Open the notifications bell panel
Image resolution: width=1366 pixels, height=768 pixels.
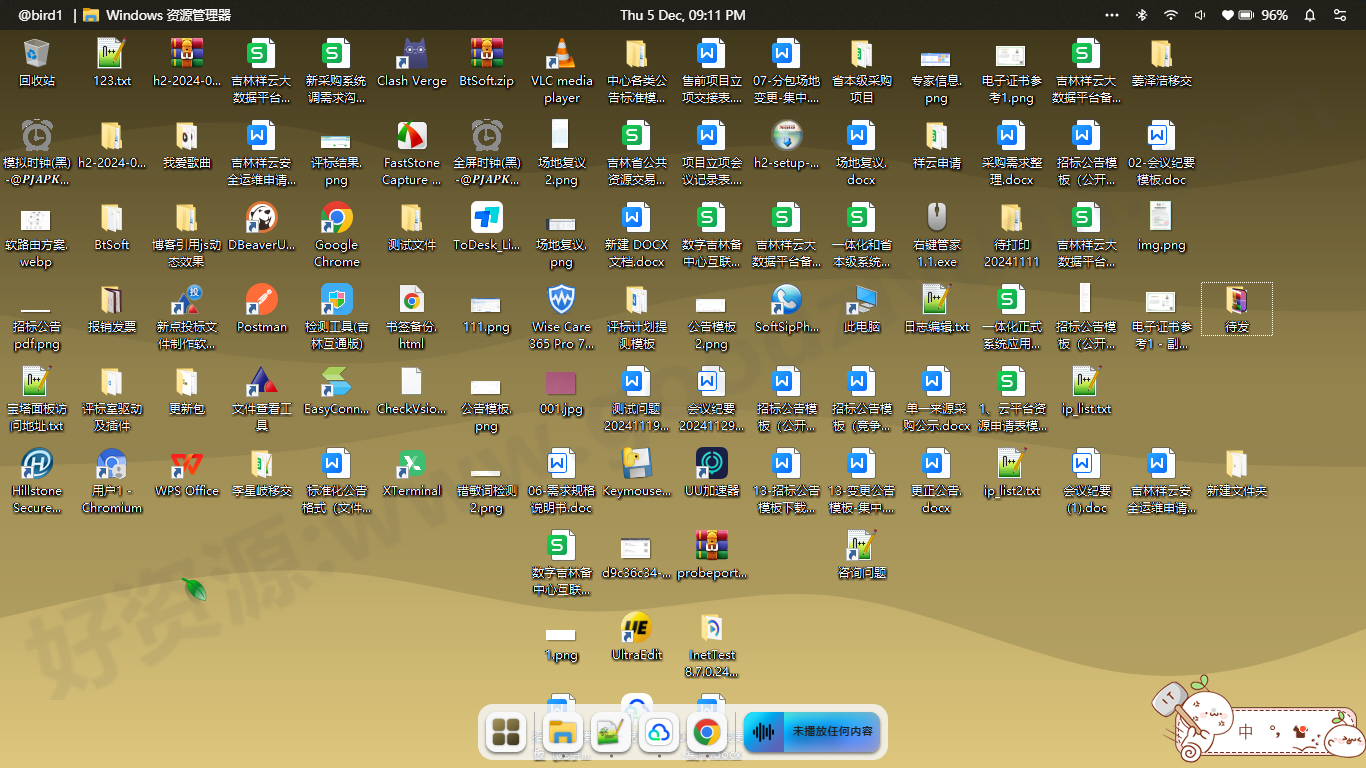point(1310,15)
